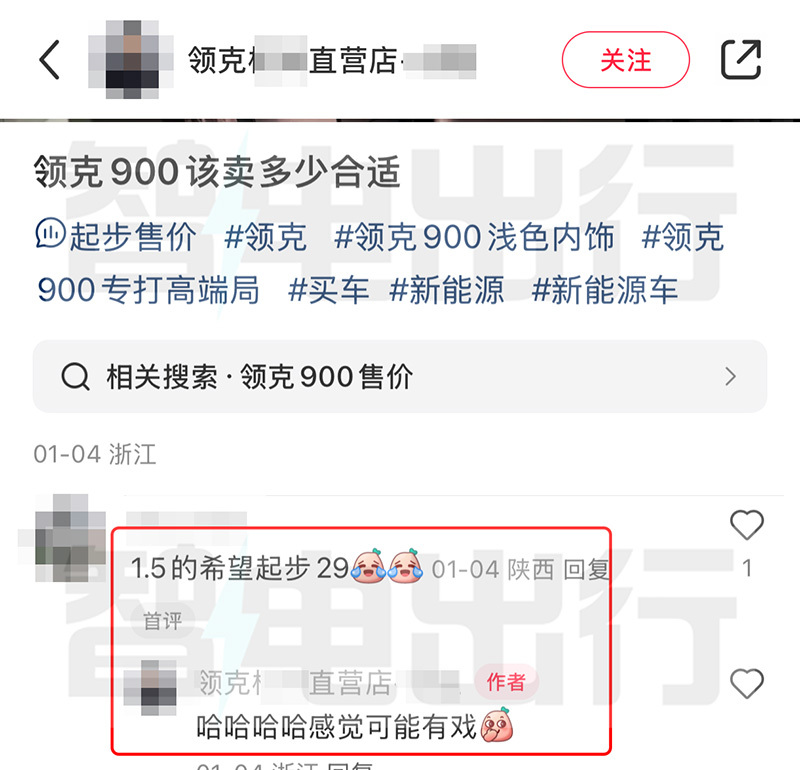Open the 起步售价 topic bubble icon
Viewport: 800px width, 770px height.
click(50, 233)
